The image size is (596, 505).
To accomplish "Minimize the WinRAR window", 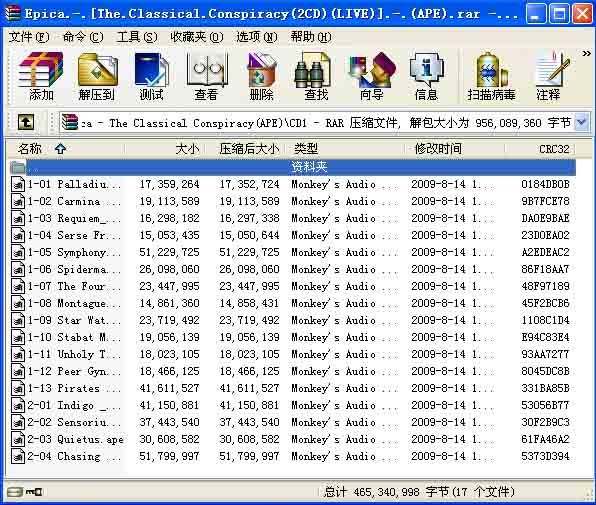I will click(536, 14).
